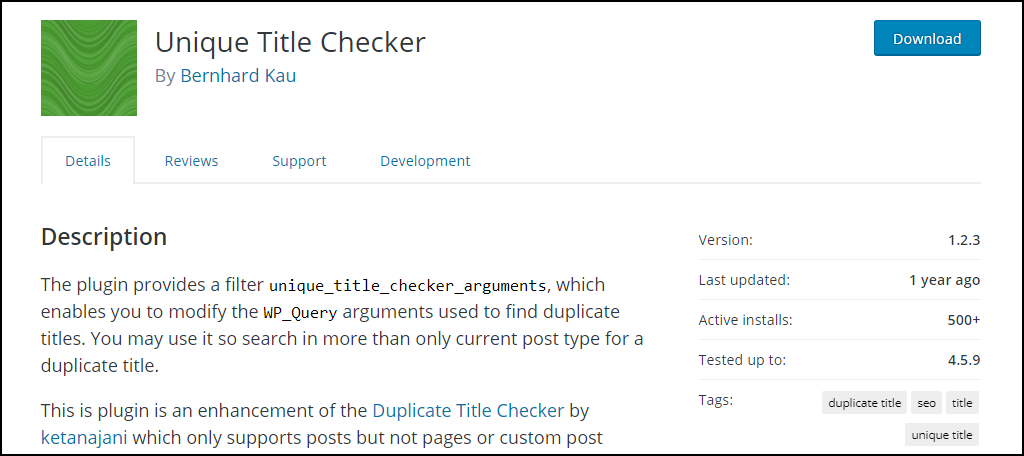1024x456 pixels.
Task: Click the version number 1.2.3
Action: pyautogui.click(x=964, y=240)
